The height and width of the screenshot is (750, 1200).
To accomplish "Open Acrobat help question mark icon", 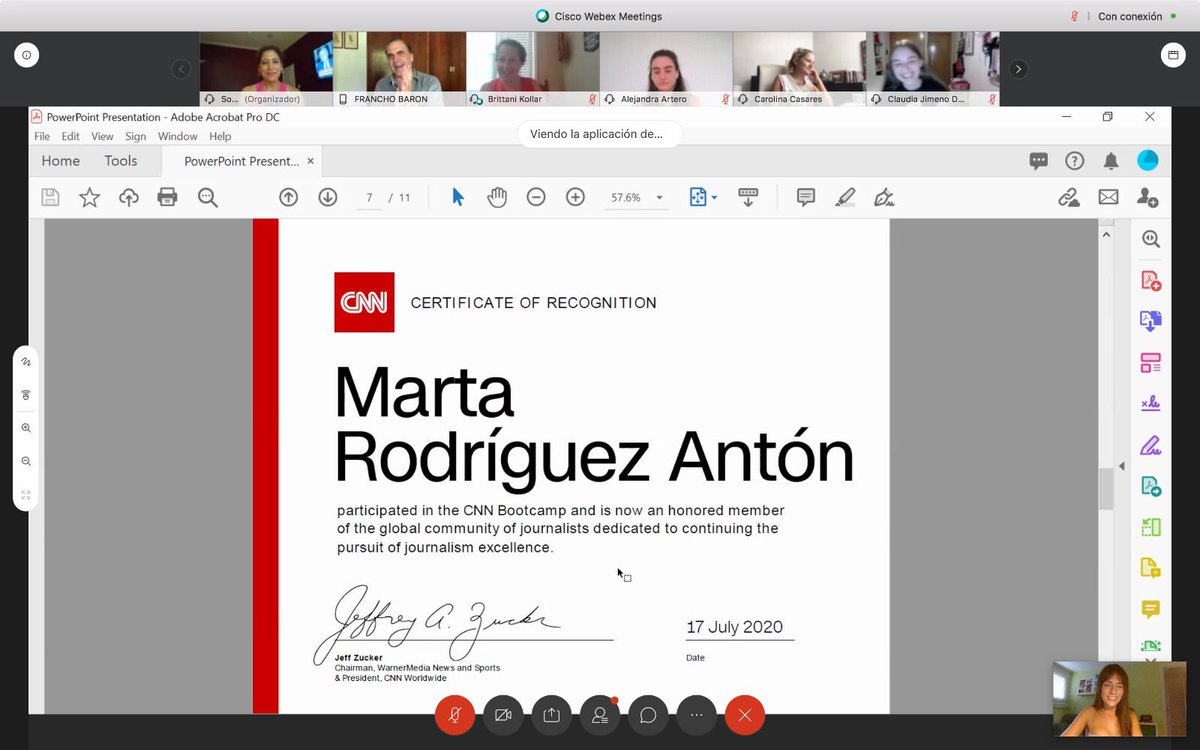I will (1074, 161).
